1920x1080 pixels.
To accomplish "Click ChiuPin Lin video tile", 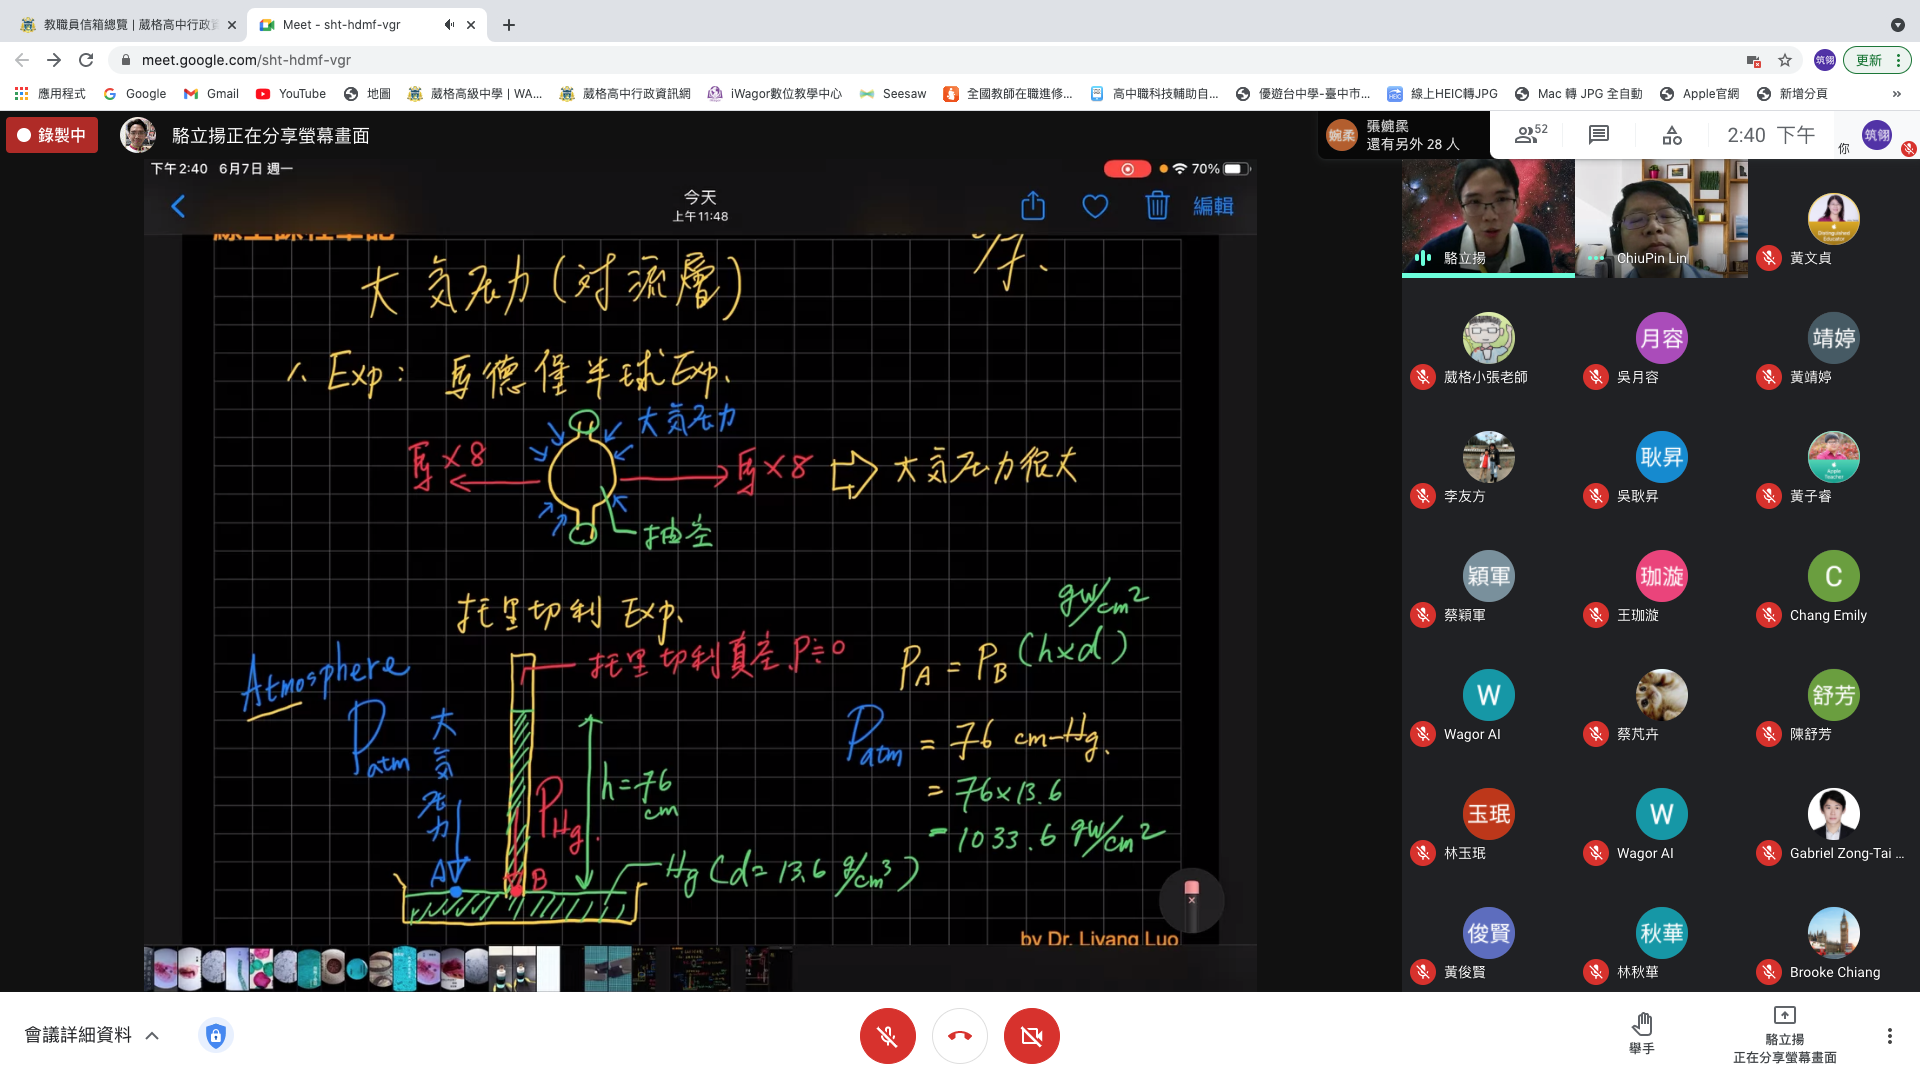I will (x=1661, y=218).
